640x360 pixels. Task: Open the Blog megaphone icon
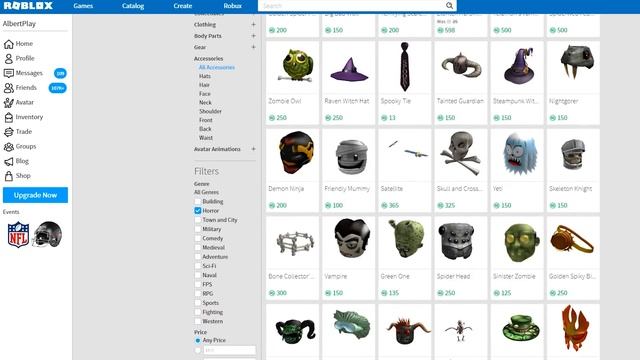point(9,162)
